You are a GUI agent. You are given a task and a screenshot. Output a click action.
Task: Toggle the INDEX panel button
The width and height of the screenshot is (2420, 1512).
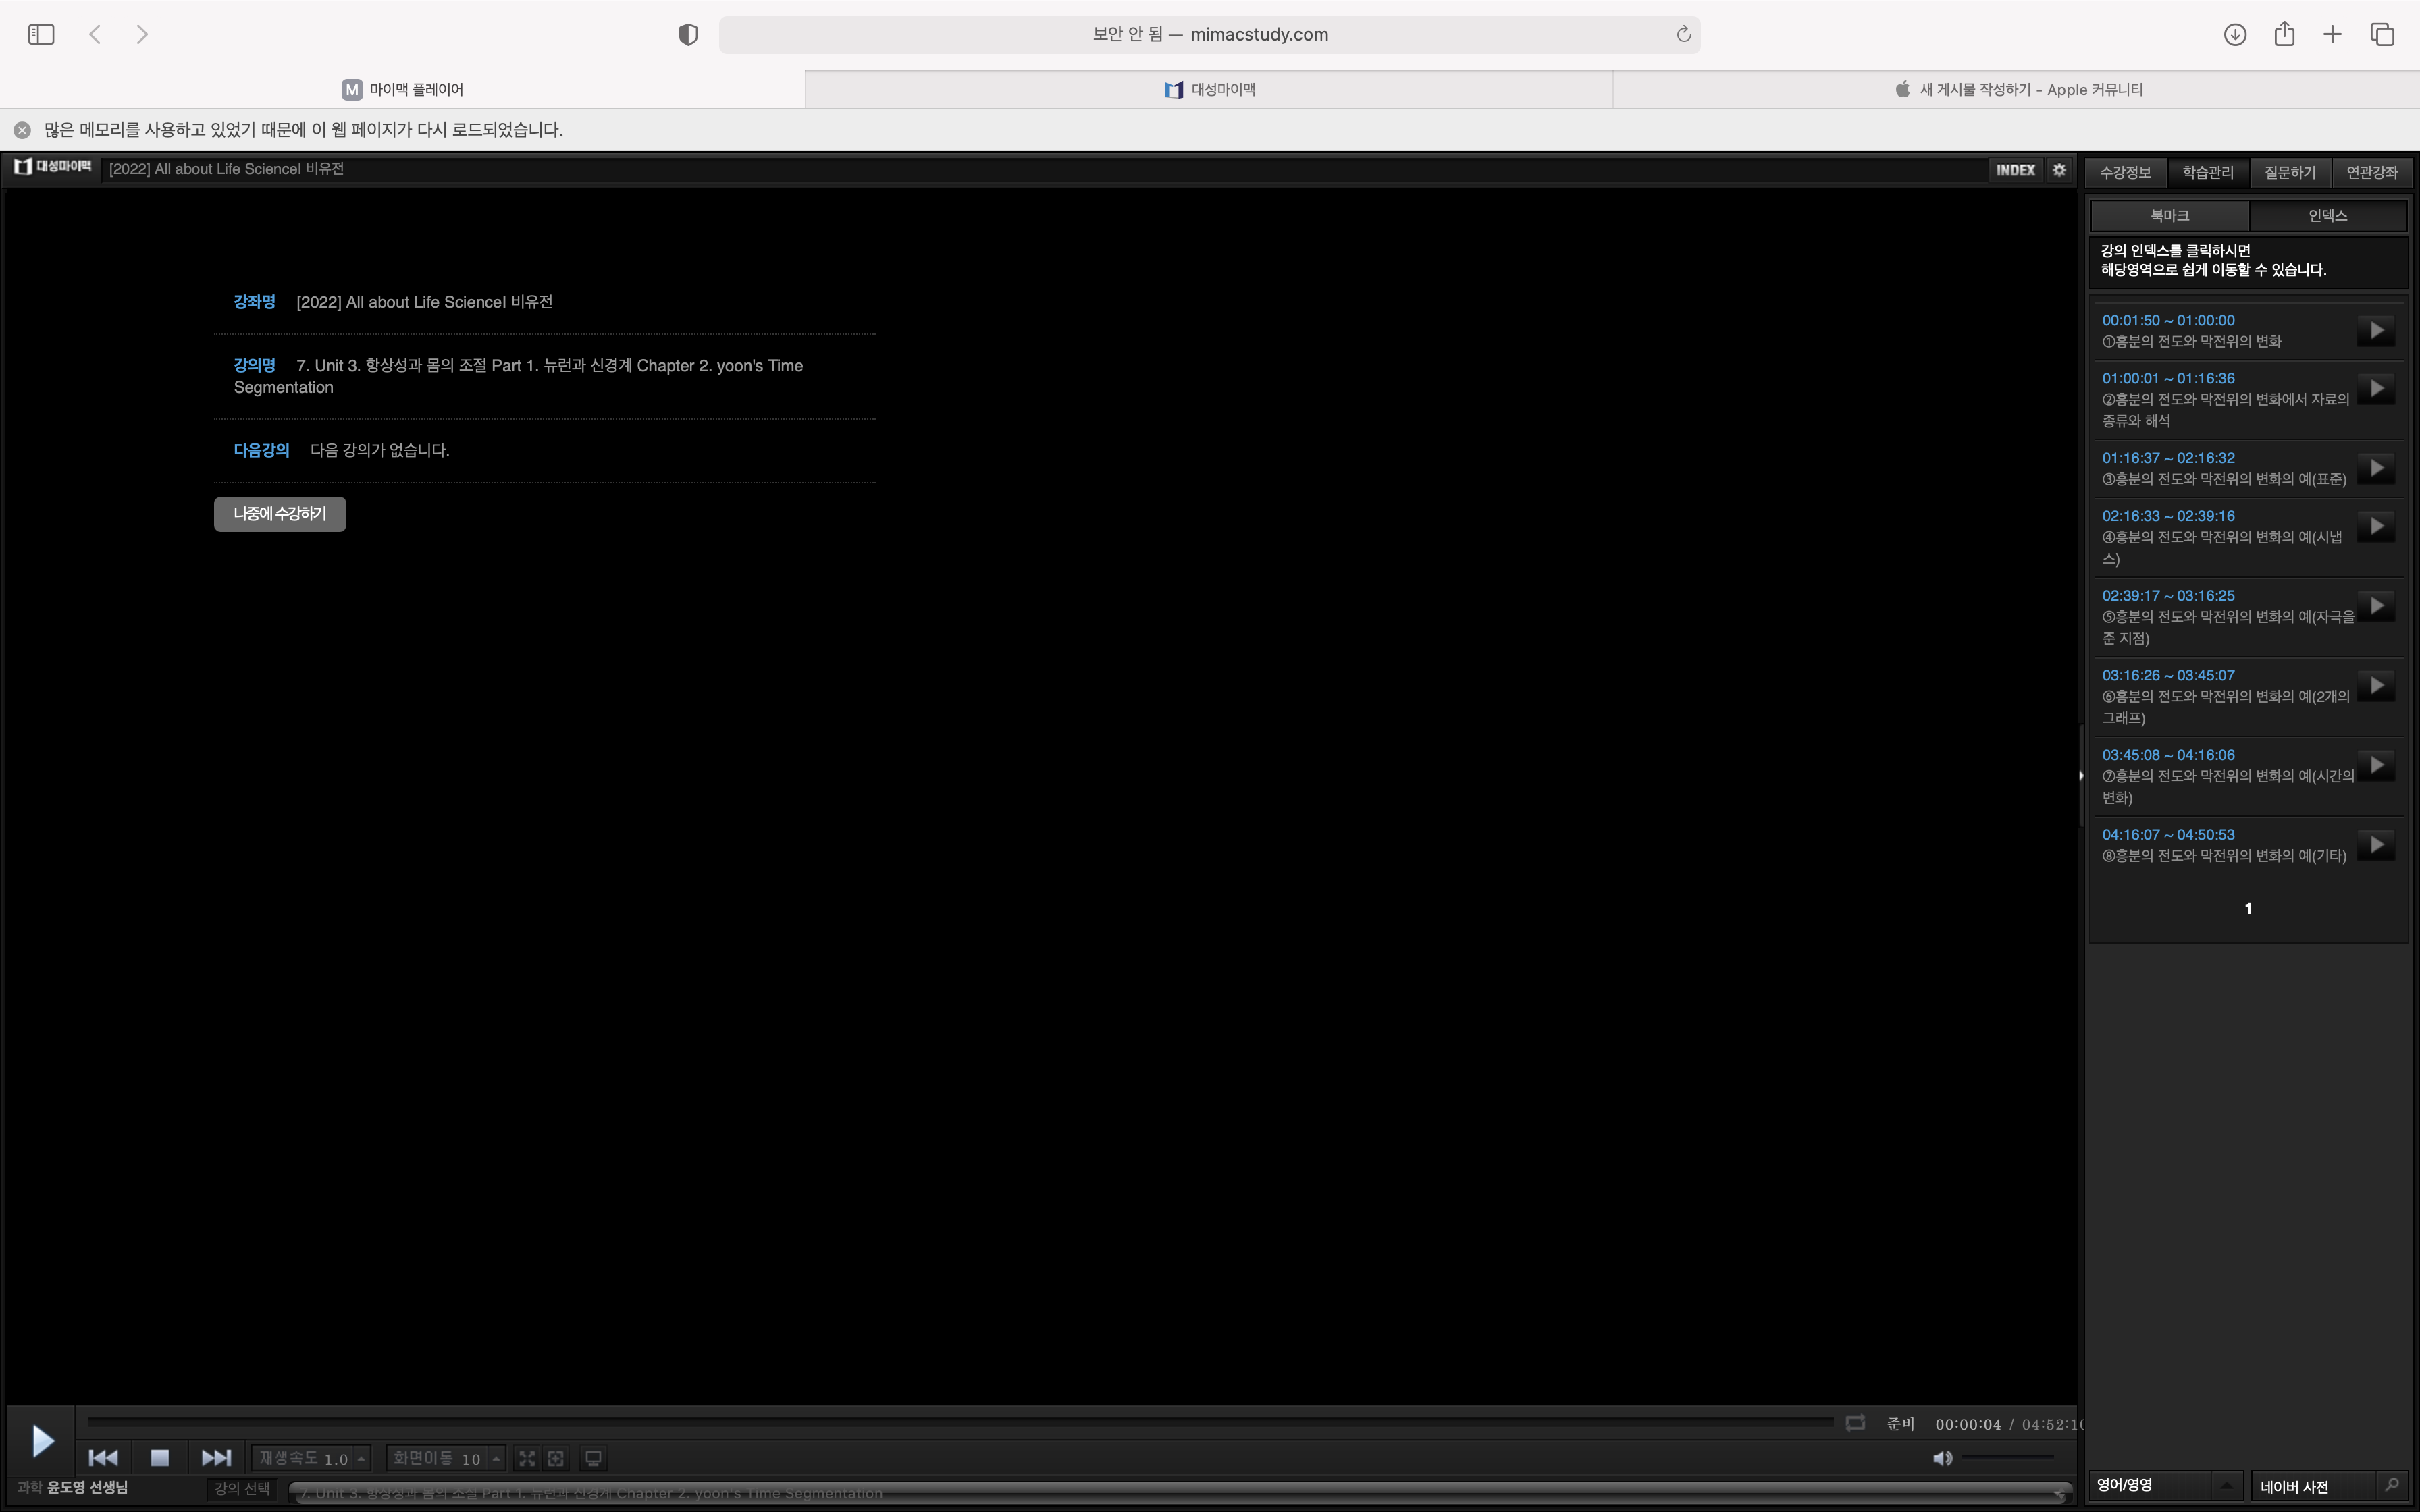[2015, 170]
